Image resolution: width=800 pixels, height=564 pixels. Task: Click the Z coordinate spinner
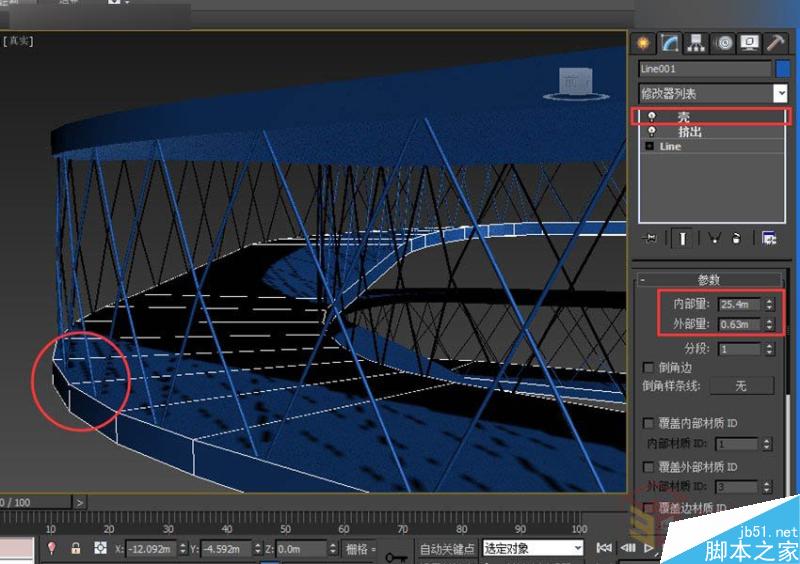coord(333,549)
